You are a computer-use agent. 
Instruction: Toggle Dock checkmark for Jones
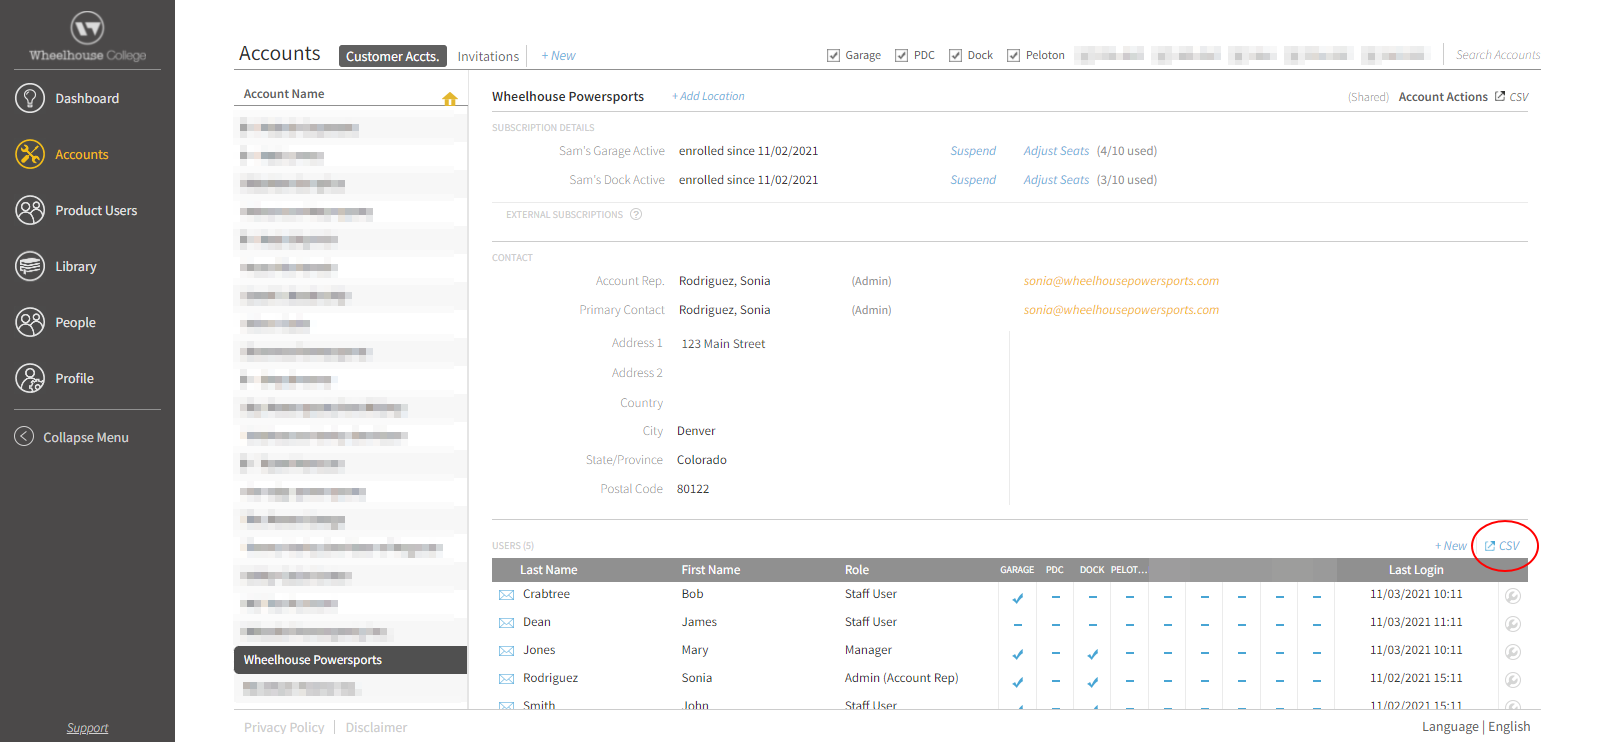(1093, 654)
